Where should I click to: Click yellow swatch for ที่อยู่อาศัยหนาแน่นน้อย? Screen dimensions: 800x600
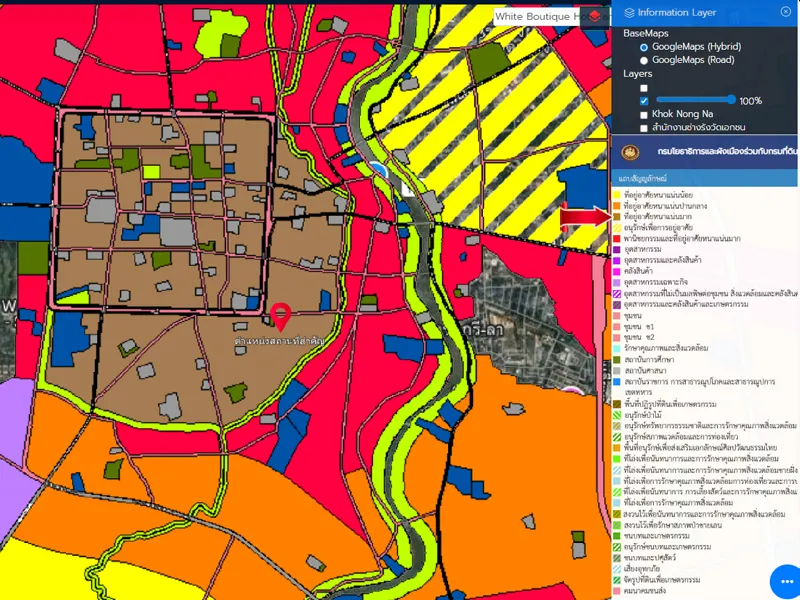(x=617, y=194)
